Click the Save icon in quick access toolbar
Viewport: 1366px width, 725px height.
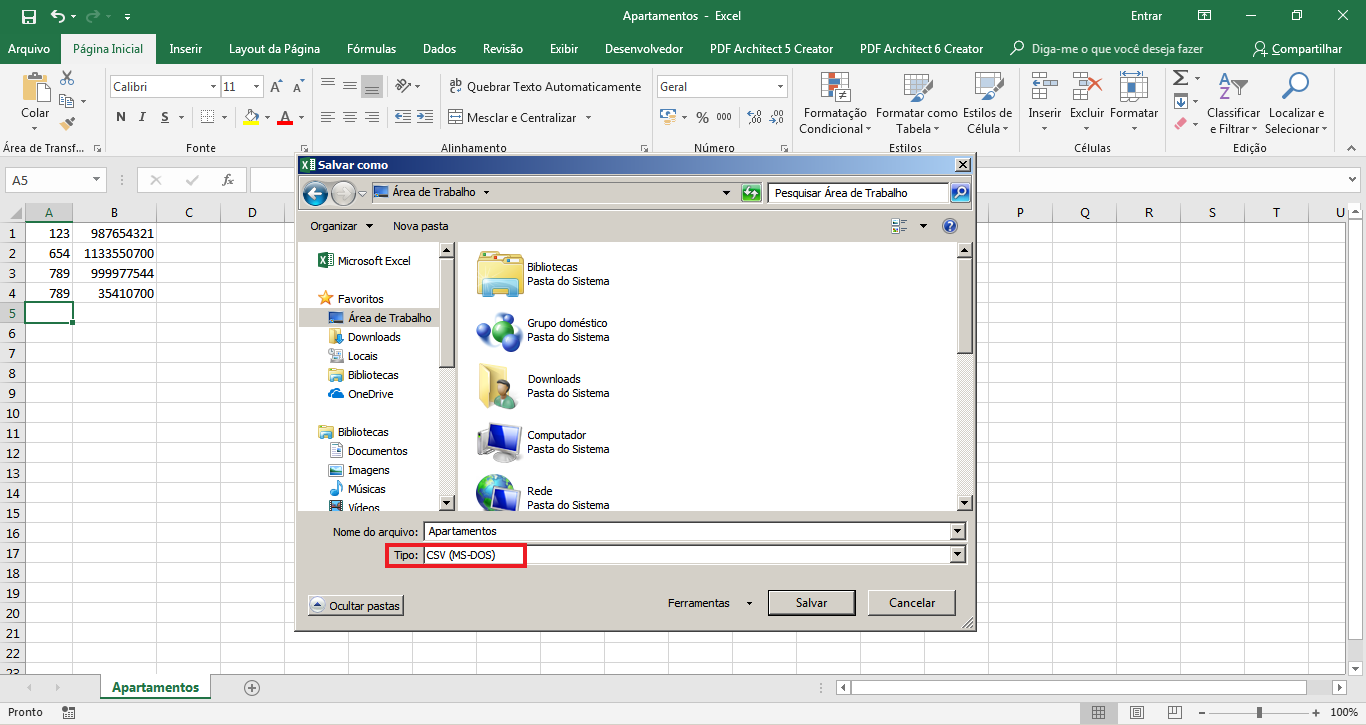pos(29,16)
